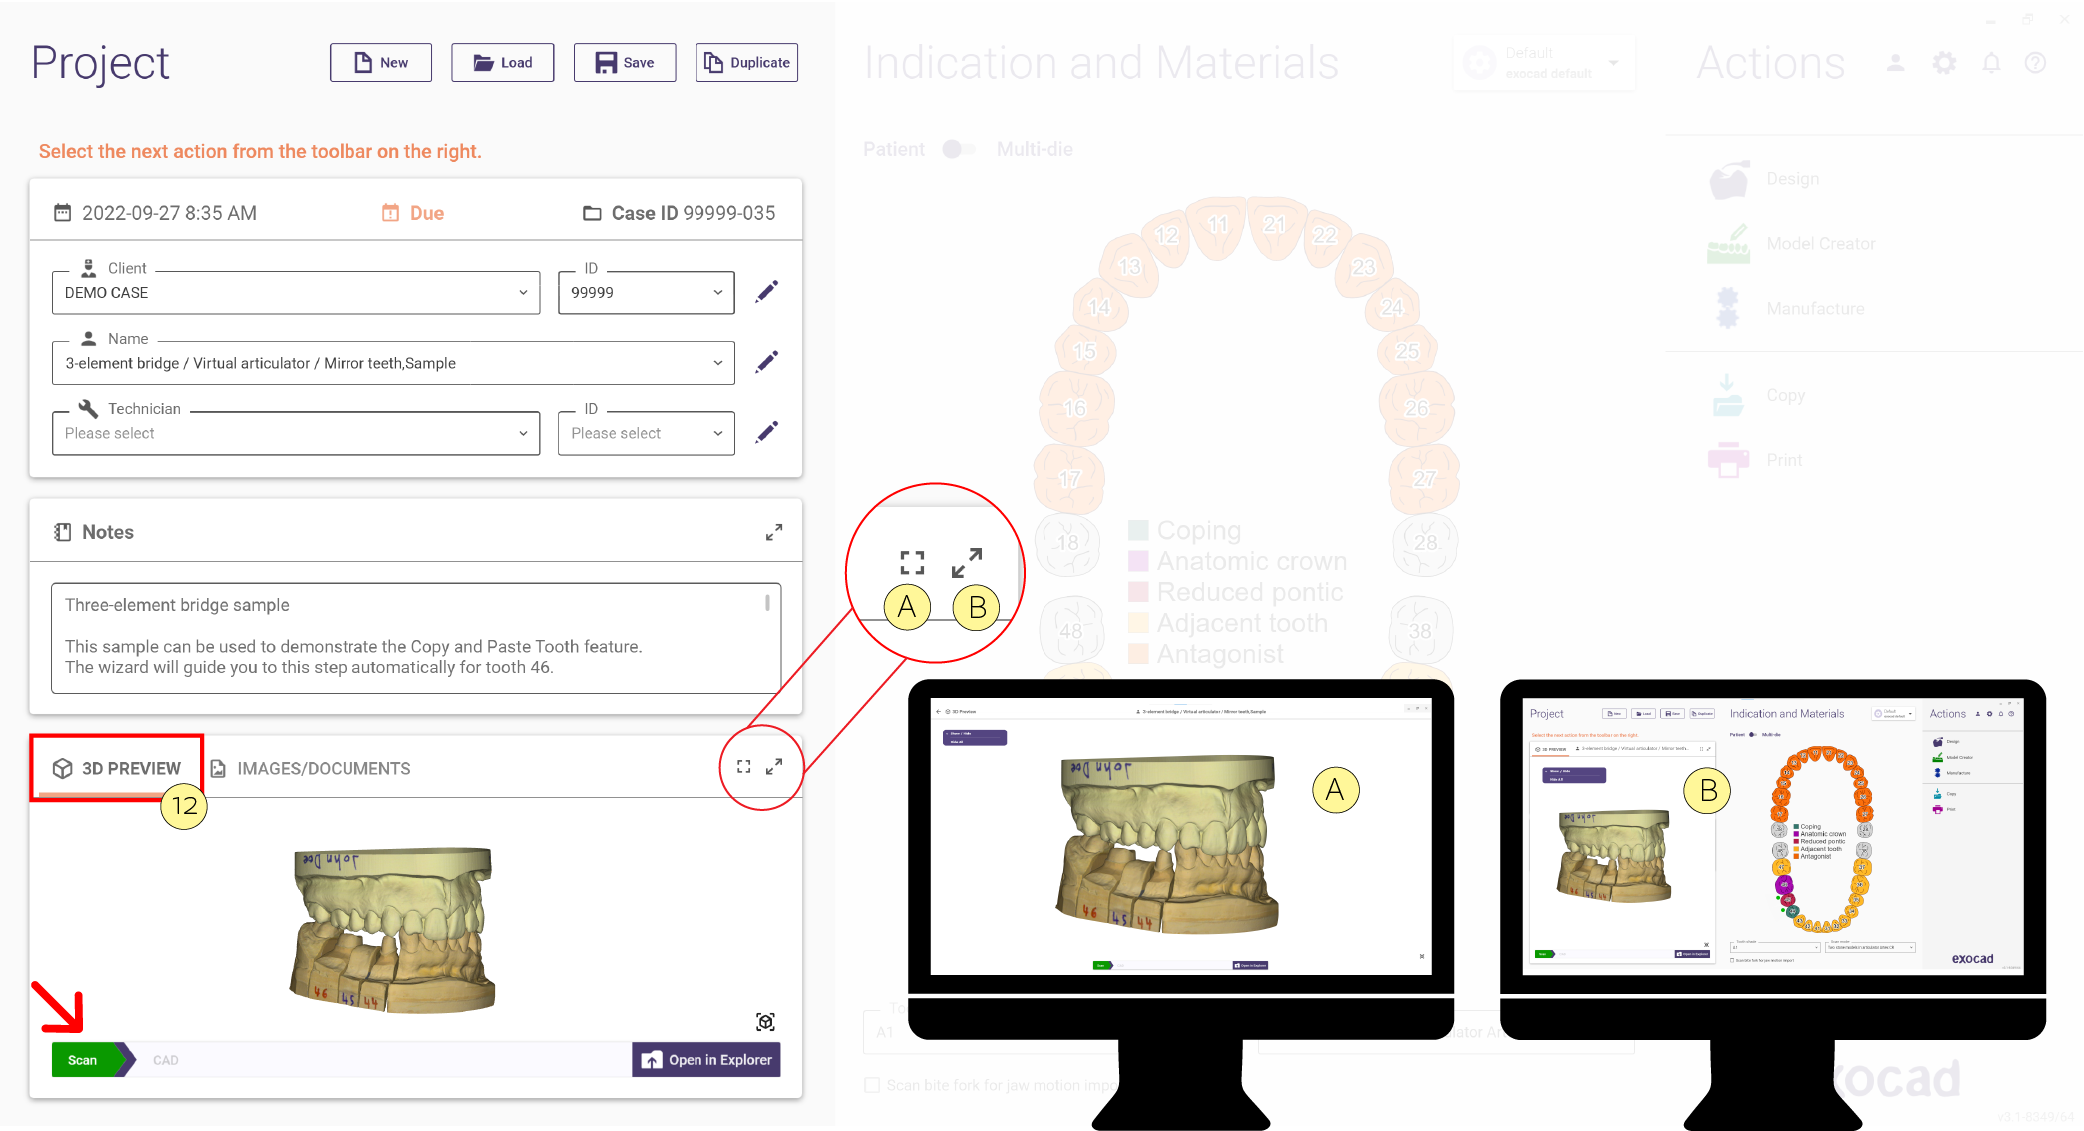Select tooth 21 on the dental chart
Image resolution: width=2084 pixels, height=1131 pixels.
click(1275, 226)
